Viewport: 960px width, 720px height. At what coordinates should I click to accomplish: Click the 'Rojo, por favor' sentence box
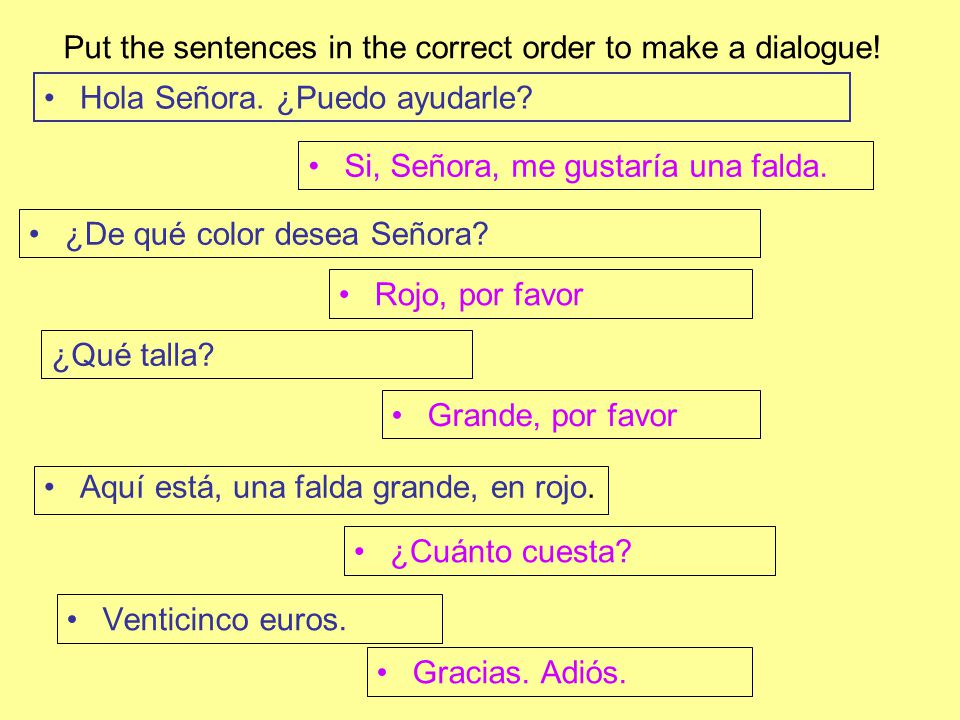tap(541, 294)
